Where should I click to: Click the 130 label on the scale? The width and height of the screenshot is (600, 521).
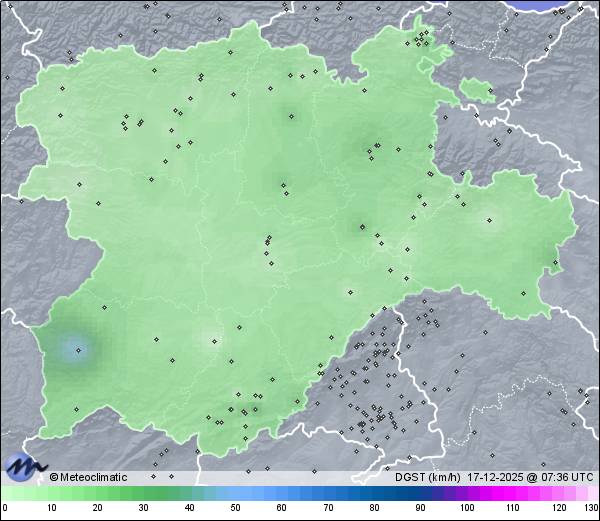(x=591, y=508)
